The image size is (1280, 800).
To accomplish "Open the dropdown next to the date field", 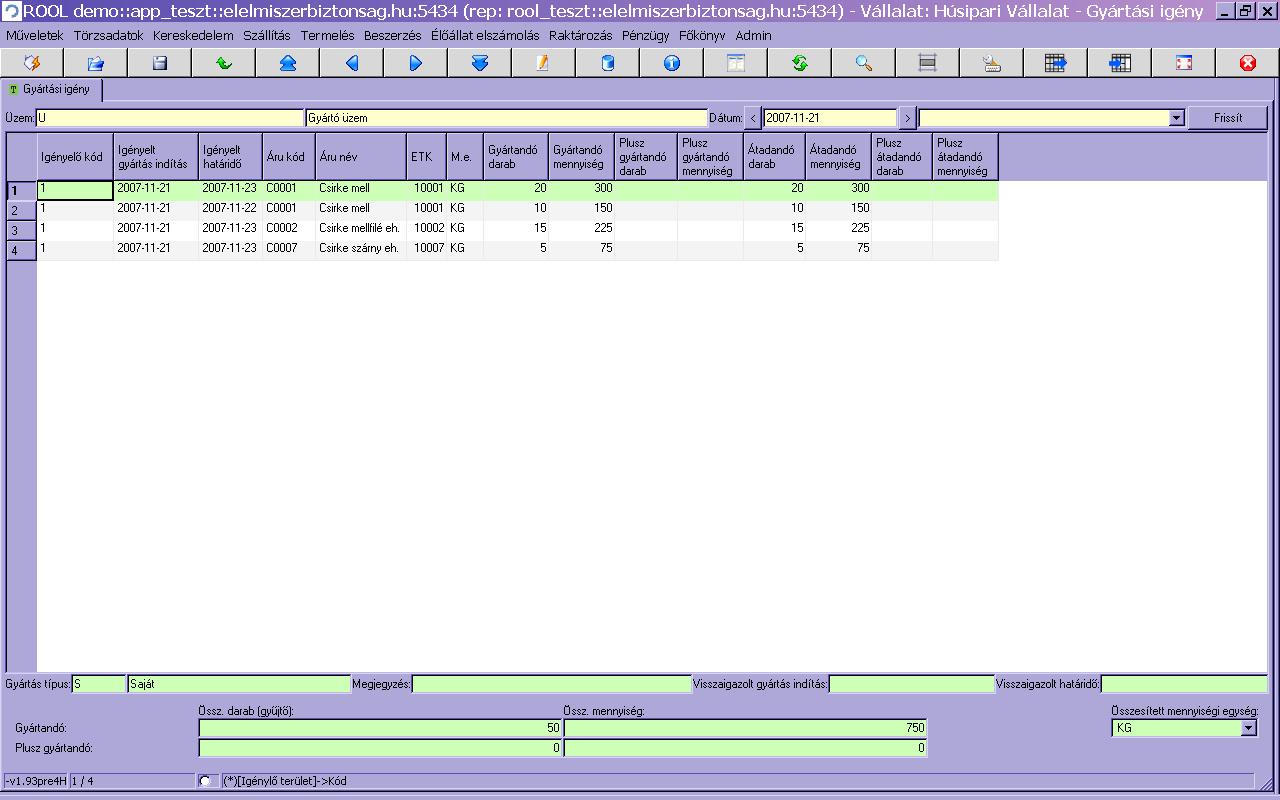I will tap(1176, 118).
